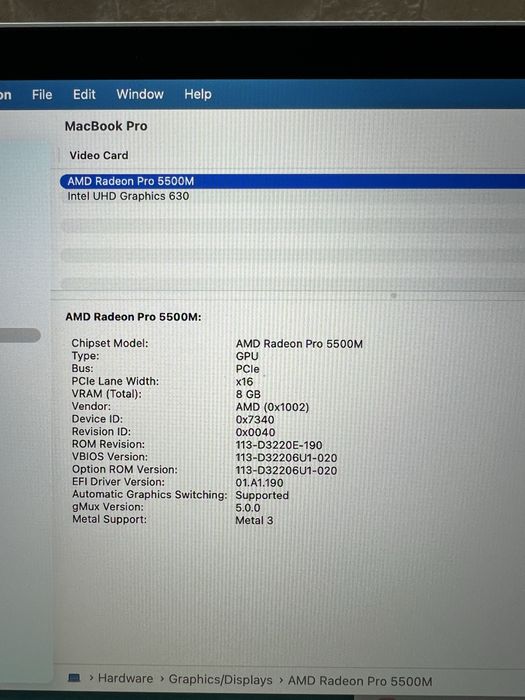525x700 pixels.
Task: Click the Device ID value 0x7340
Action: [x=255, y=420]
